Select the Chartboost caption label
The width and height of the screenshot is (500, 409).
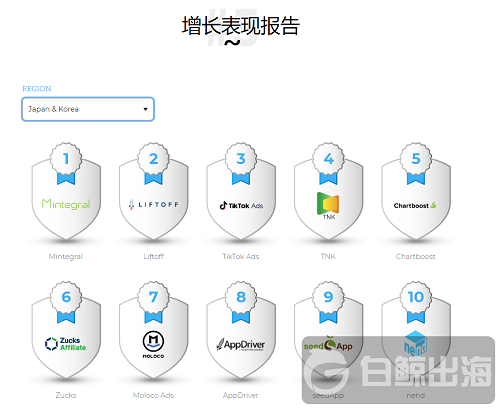[x=415, y=256]
